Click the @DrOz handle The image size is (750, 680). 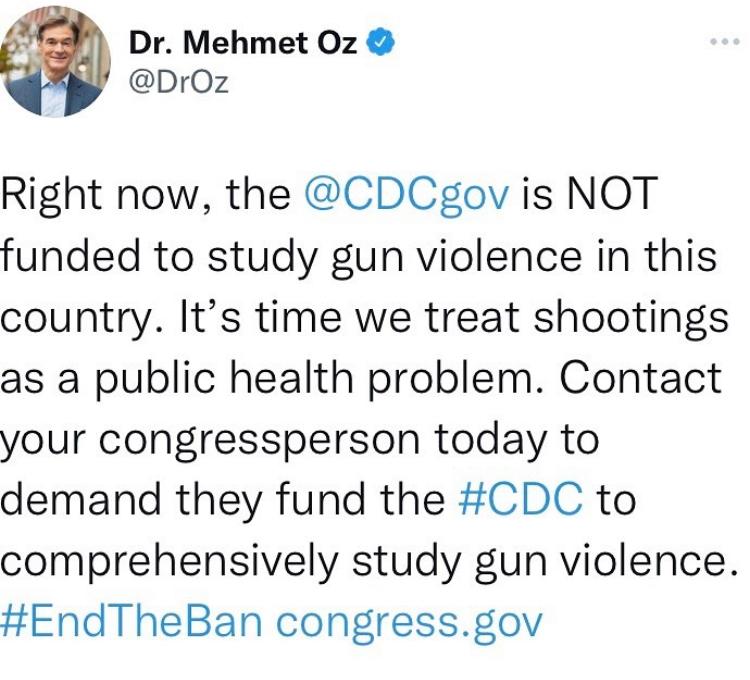pyautogui.click(x=179, y=82)
